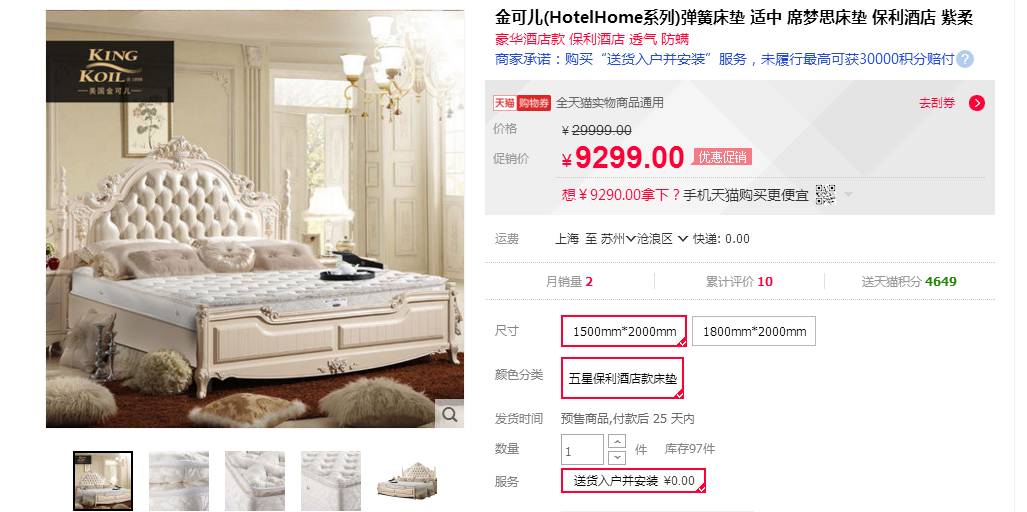
Task: Open the 累计评价 10 reviews tab
Action: click(739, 282)
